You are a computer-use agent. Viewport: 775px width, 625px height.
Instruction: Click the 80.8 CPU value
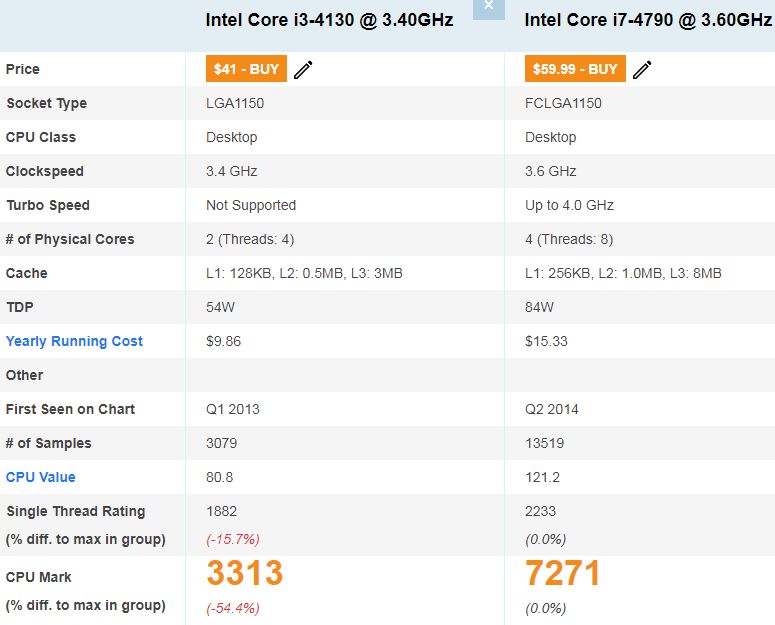click(x=219, y=477)
